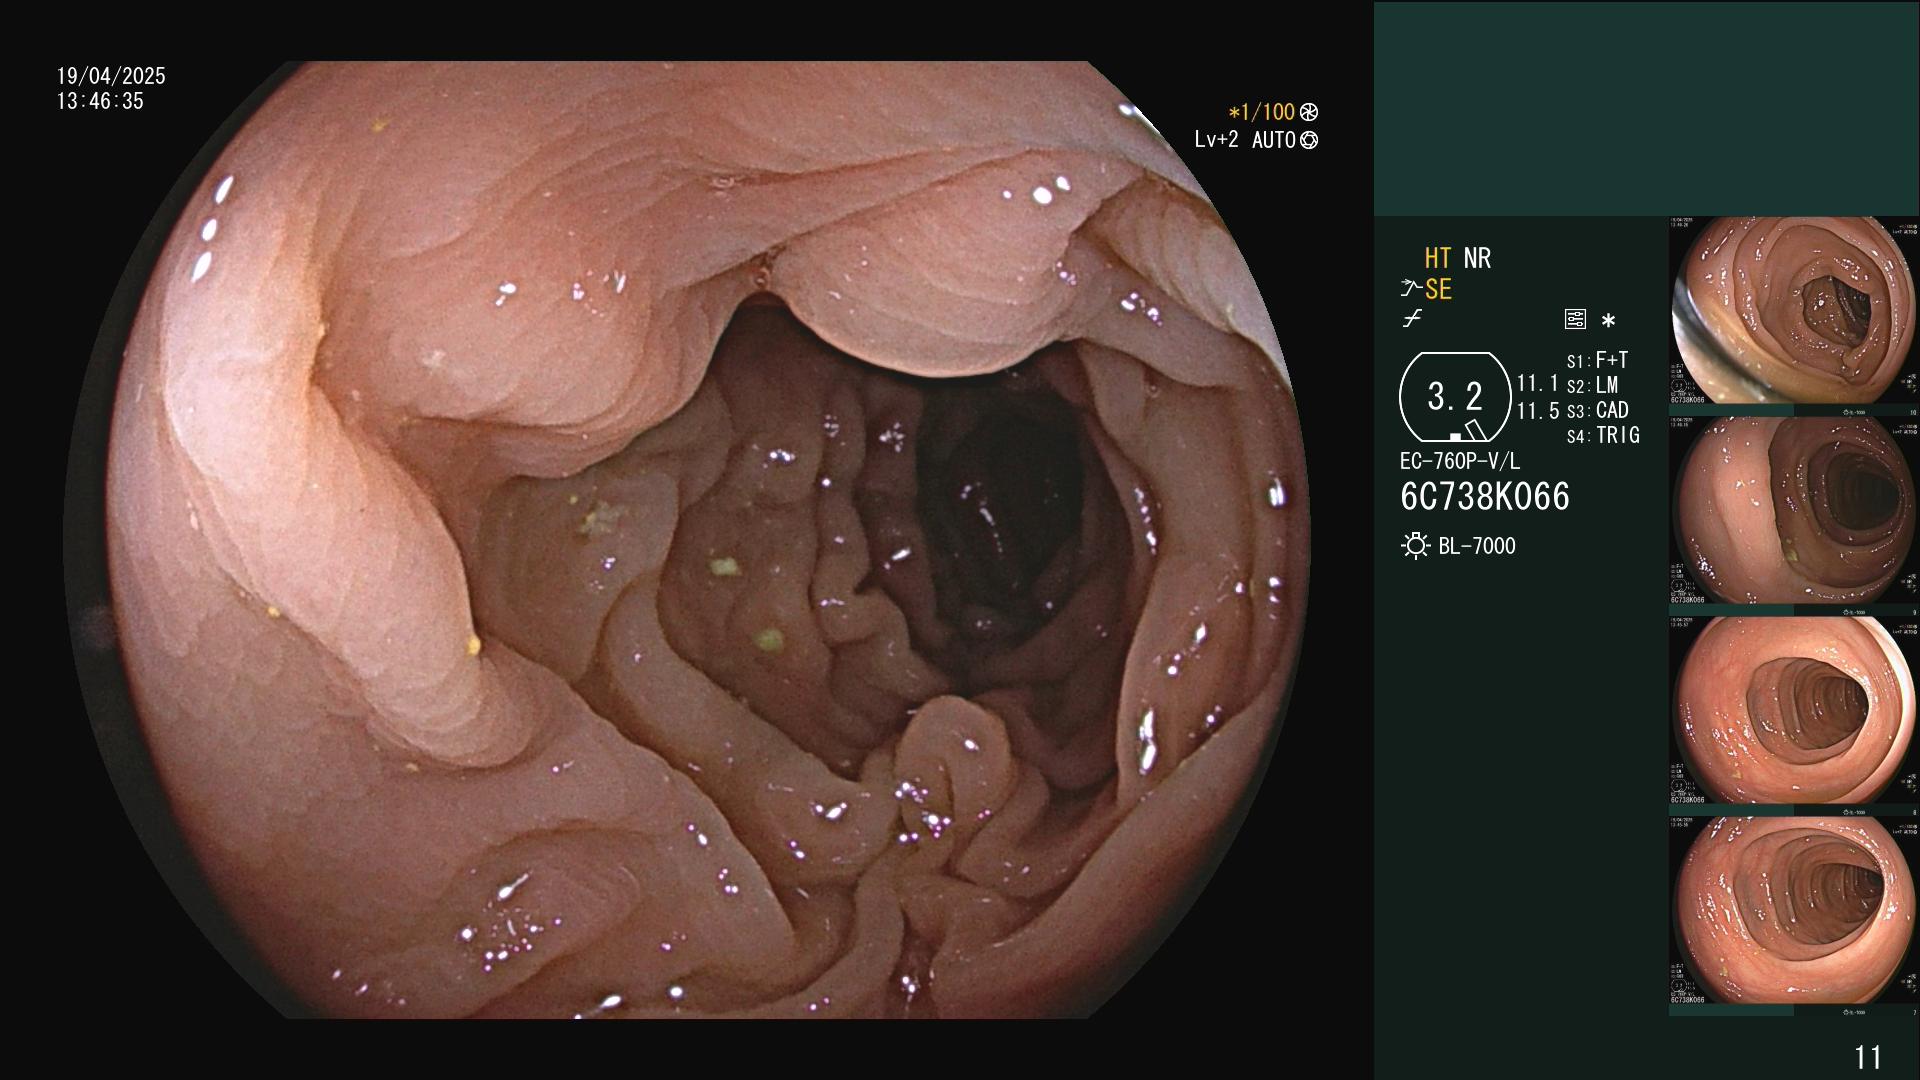Click the SE indicator

(1438, 289)
